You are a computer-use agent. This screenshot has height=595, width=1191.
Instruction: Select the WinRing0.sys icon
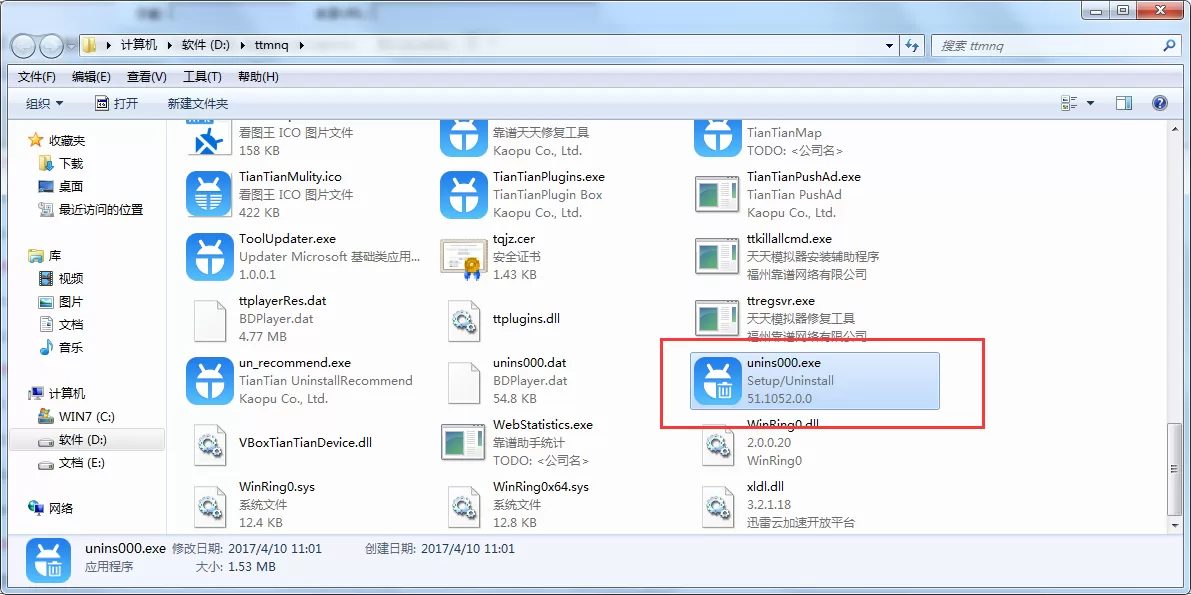[209, 505]
